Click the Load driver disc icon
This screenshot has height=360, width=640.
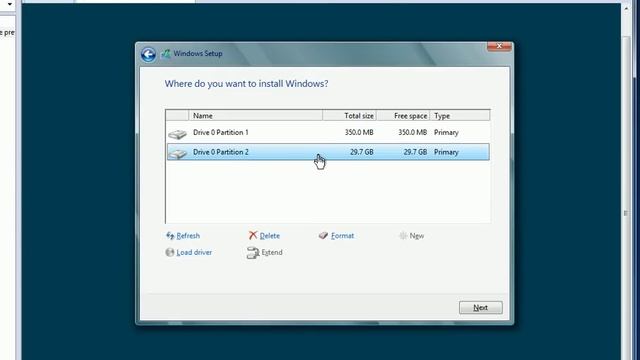pos(170,252)
